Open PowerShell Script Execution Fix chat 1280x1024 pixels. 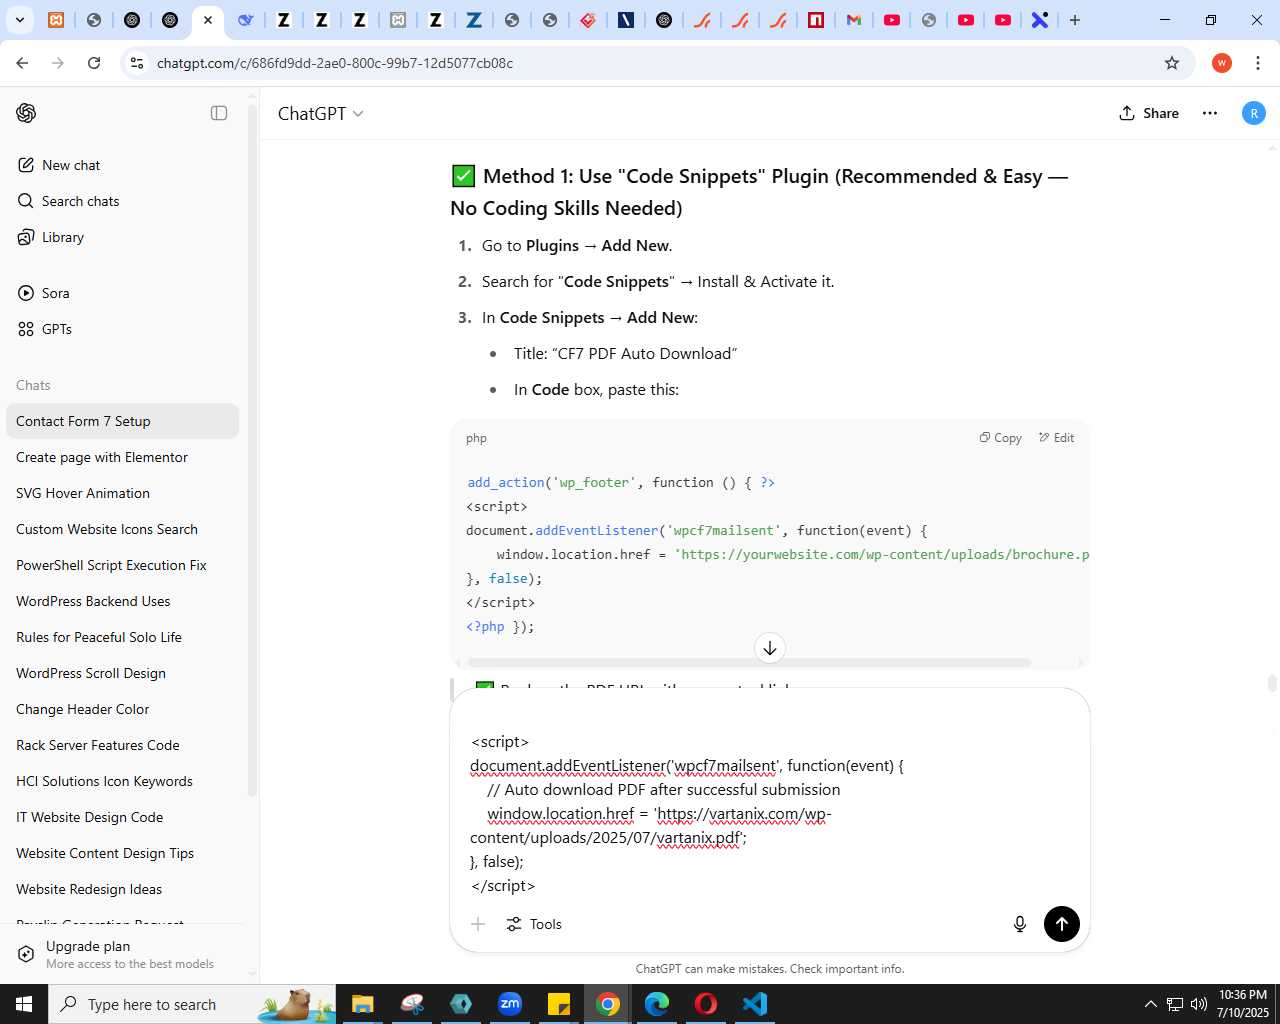click(122, 565)
